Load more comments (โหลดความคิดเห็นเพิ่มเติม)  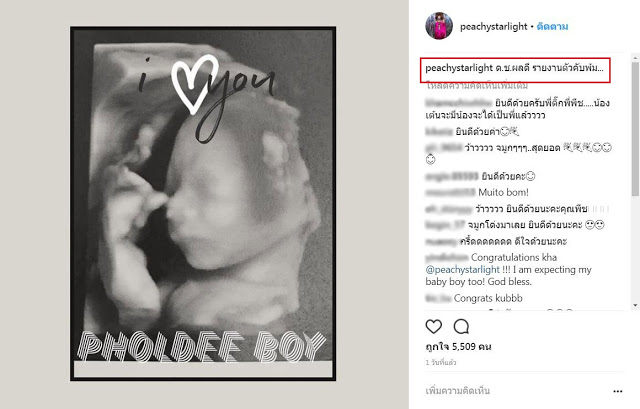[475, 87]
